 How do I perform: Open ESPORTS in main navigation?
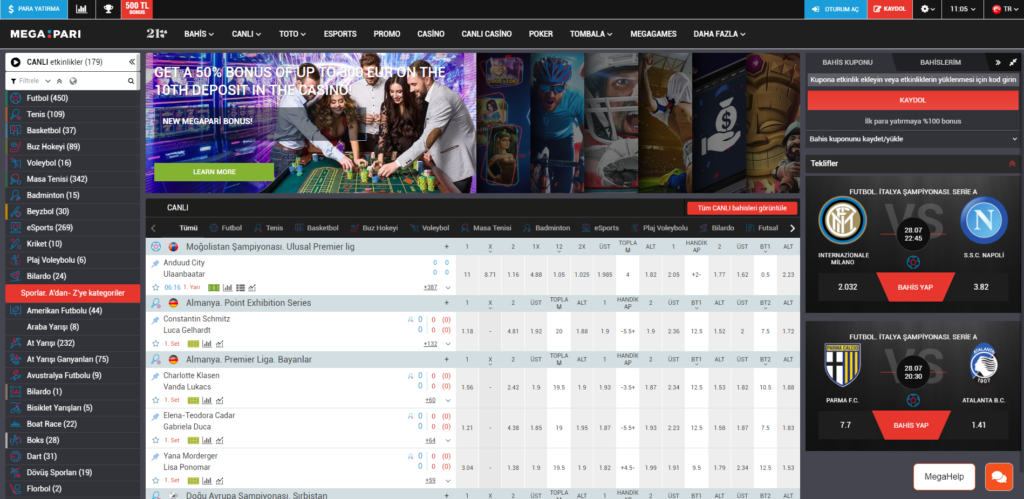click(x=340, y=34)
